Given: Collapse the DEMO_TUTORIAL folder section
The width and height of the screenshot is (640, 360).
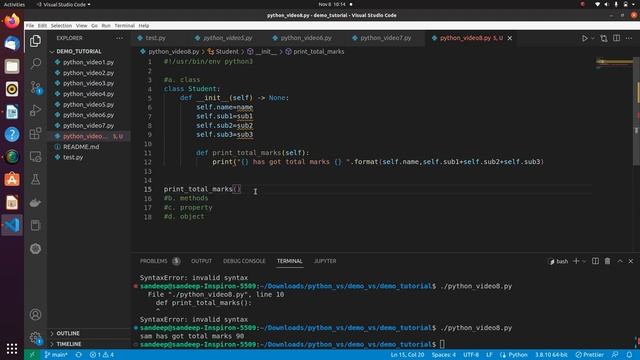Looking at the screenshot, I should click(78, 51).
